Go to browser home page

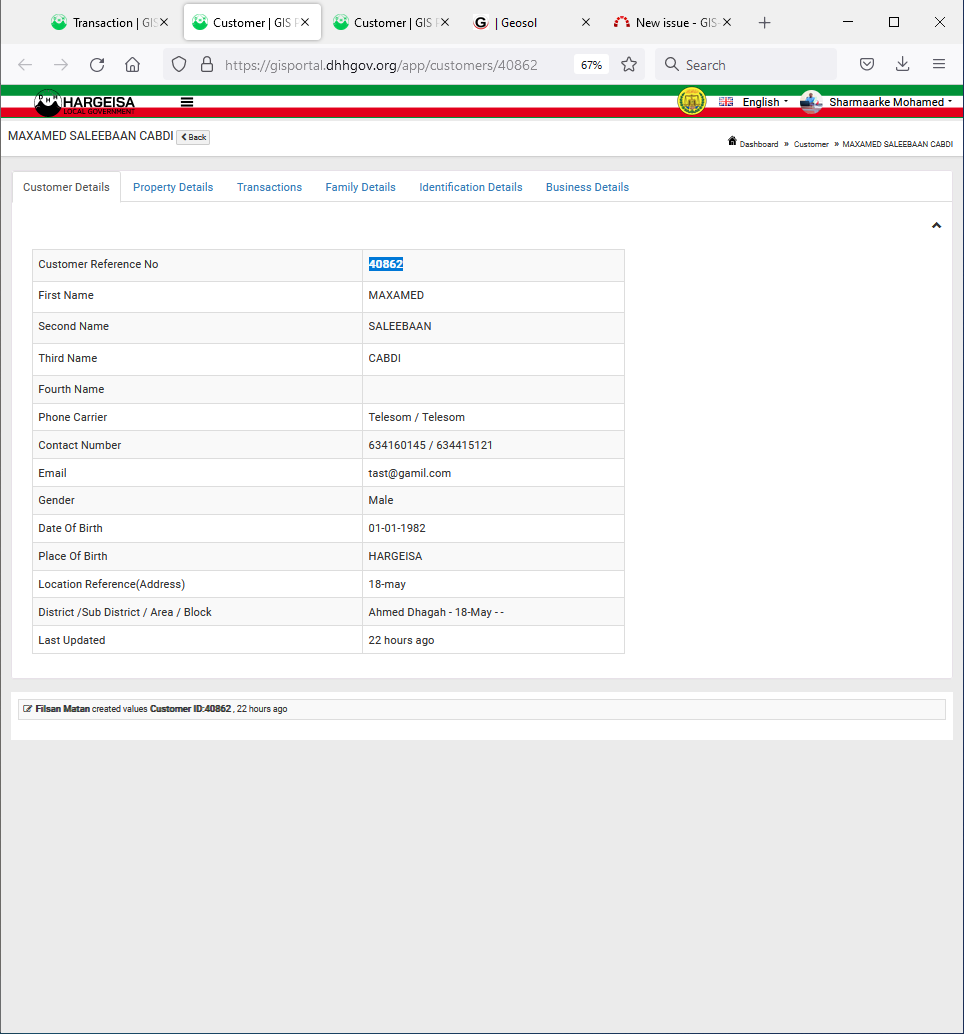(133, 65)
